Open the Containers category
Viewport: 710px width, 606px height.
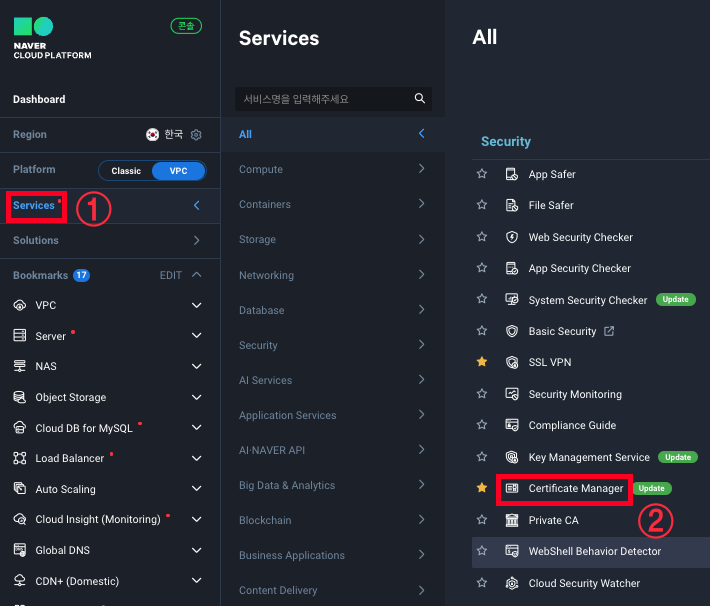point(333,204)
